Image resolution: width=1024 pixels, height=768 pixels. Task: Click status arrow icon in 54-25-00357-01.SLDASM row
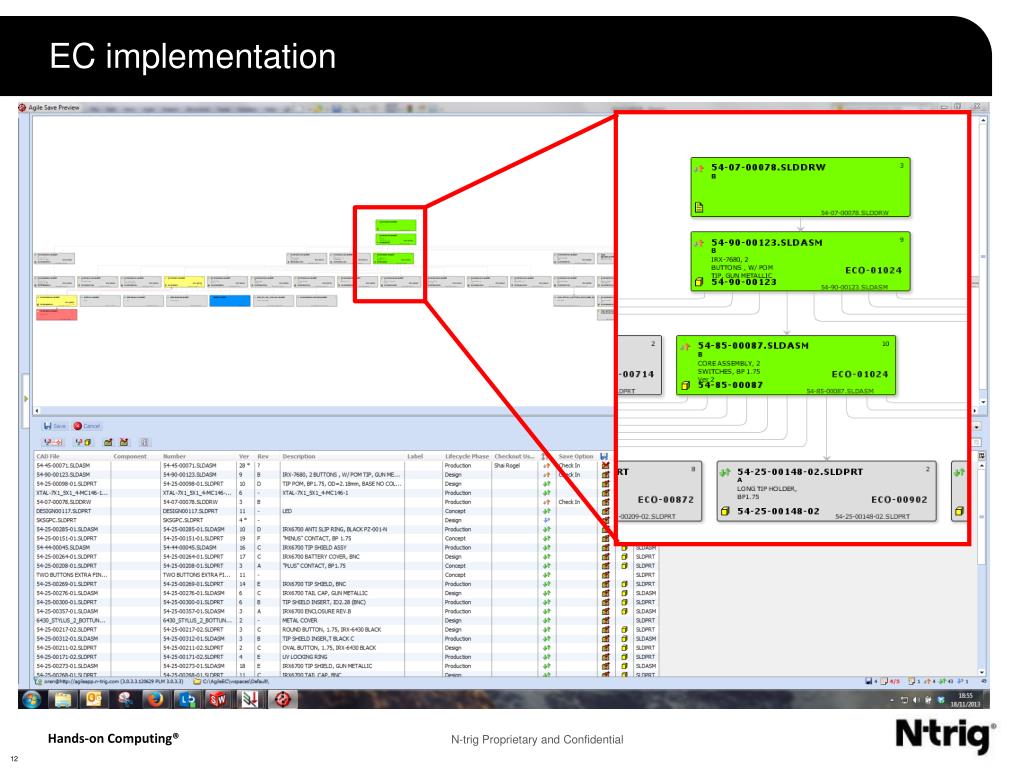pyautogui.click(x=547, y=611)
